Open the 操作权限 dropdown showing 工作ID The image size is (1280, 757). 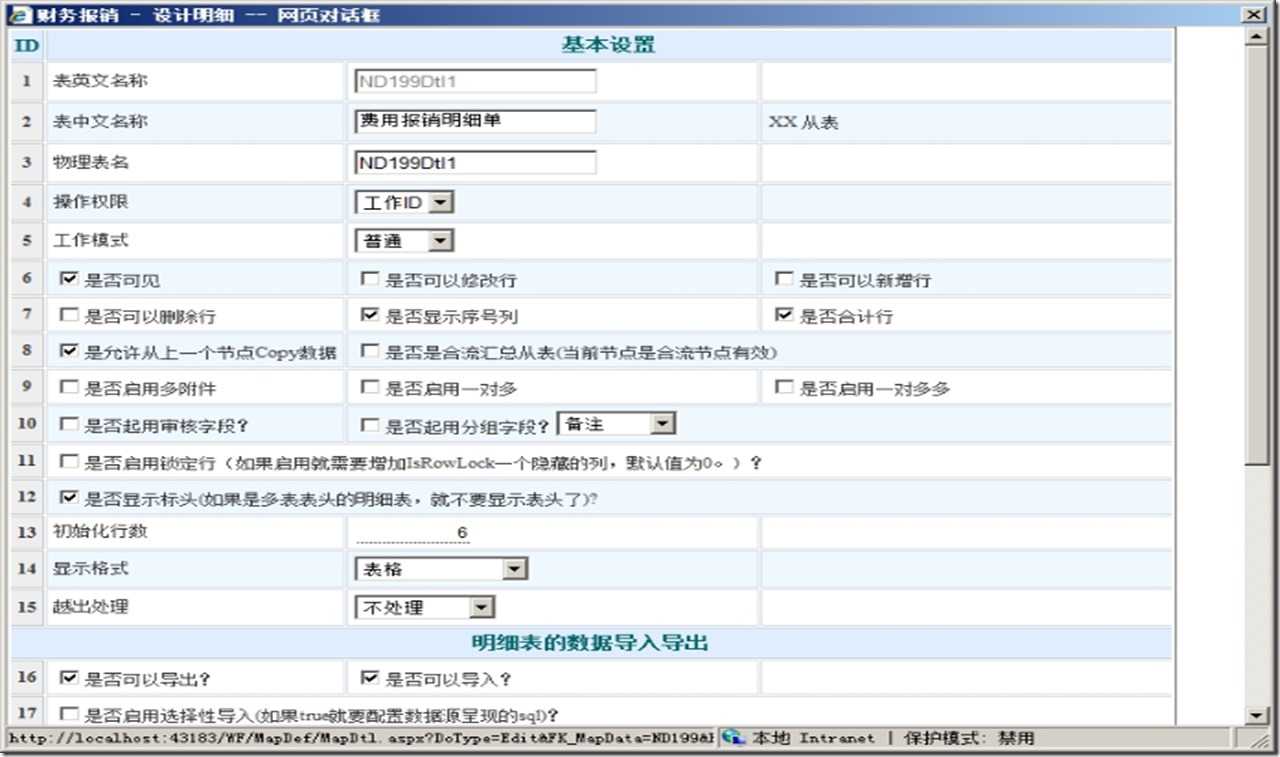coord(404,202)
